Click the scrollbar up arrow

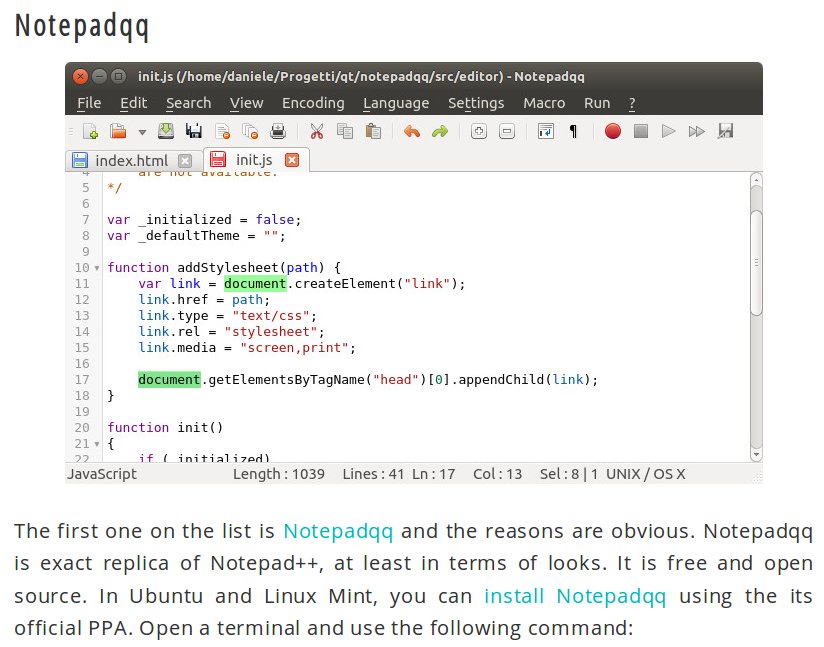756,180
